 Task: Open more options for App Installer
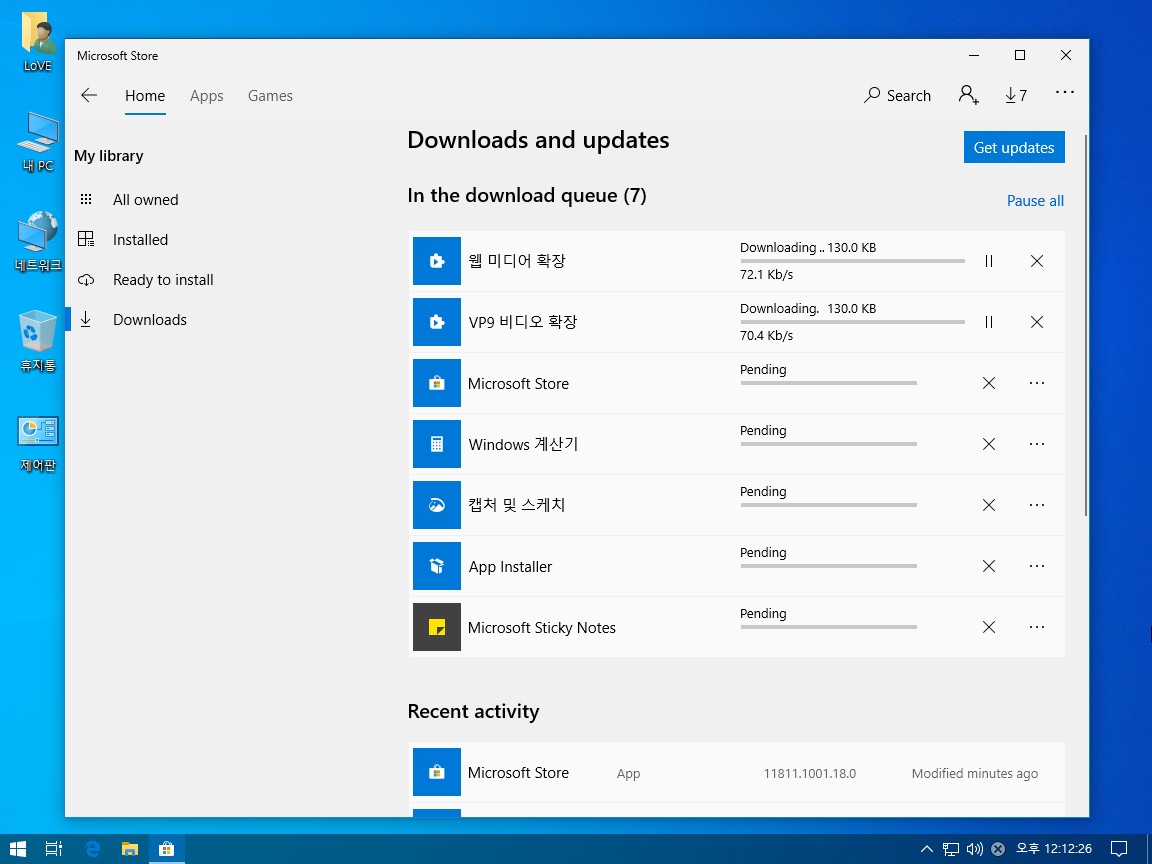(x=1037, y=566)
